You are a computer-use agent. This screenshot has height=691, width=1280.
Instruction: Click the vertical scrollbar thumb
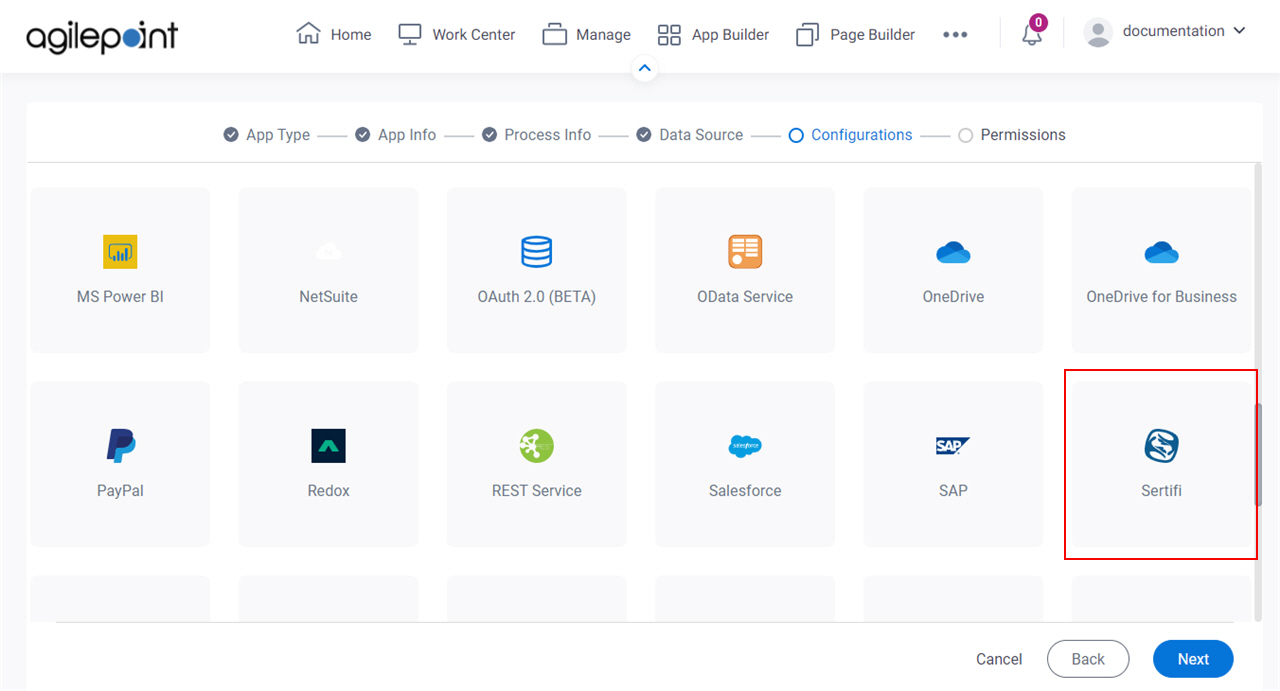pyautogui.click(x=1259, y=455)
